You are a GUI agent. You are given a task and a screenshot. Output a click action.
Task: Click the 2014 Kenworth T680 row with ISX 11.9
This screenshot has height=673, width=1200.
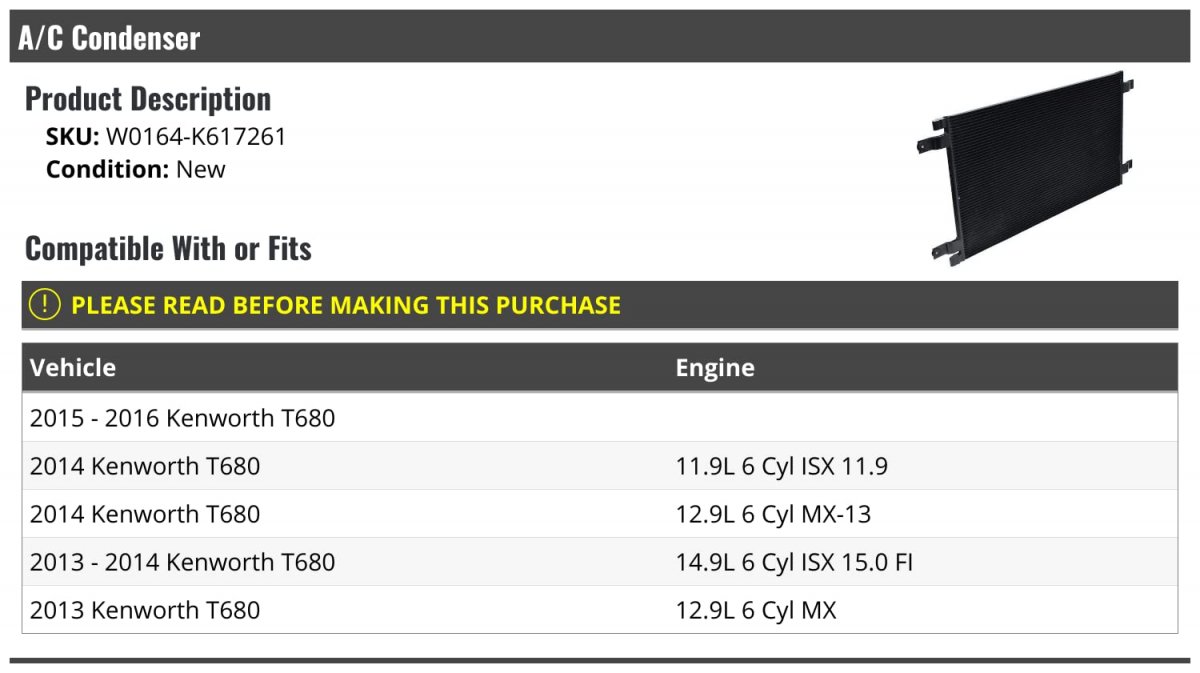point(145,466)
